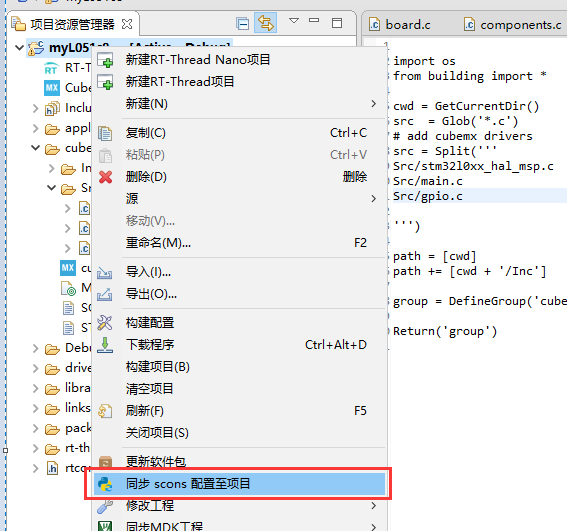Collapse the myL05 project tree node
The width and height of the screenshot is (567, 531).
[x=20, y=47]
